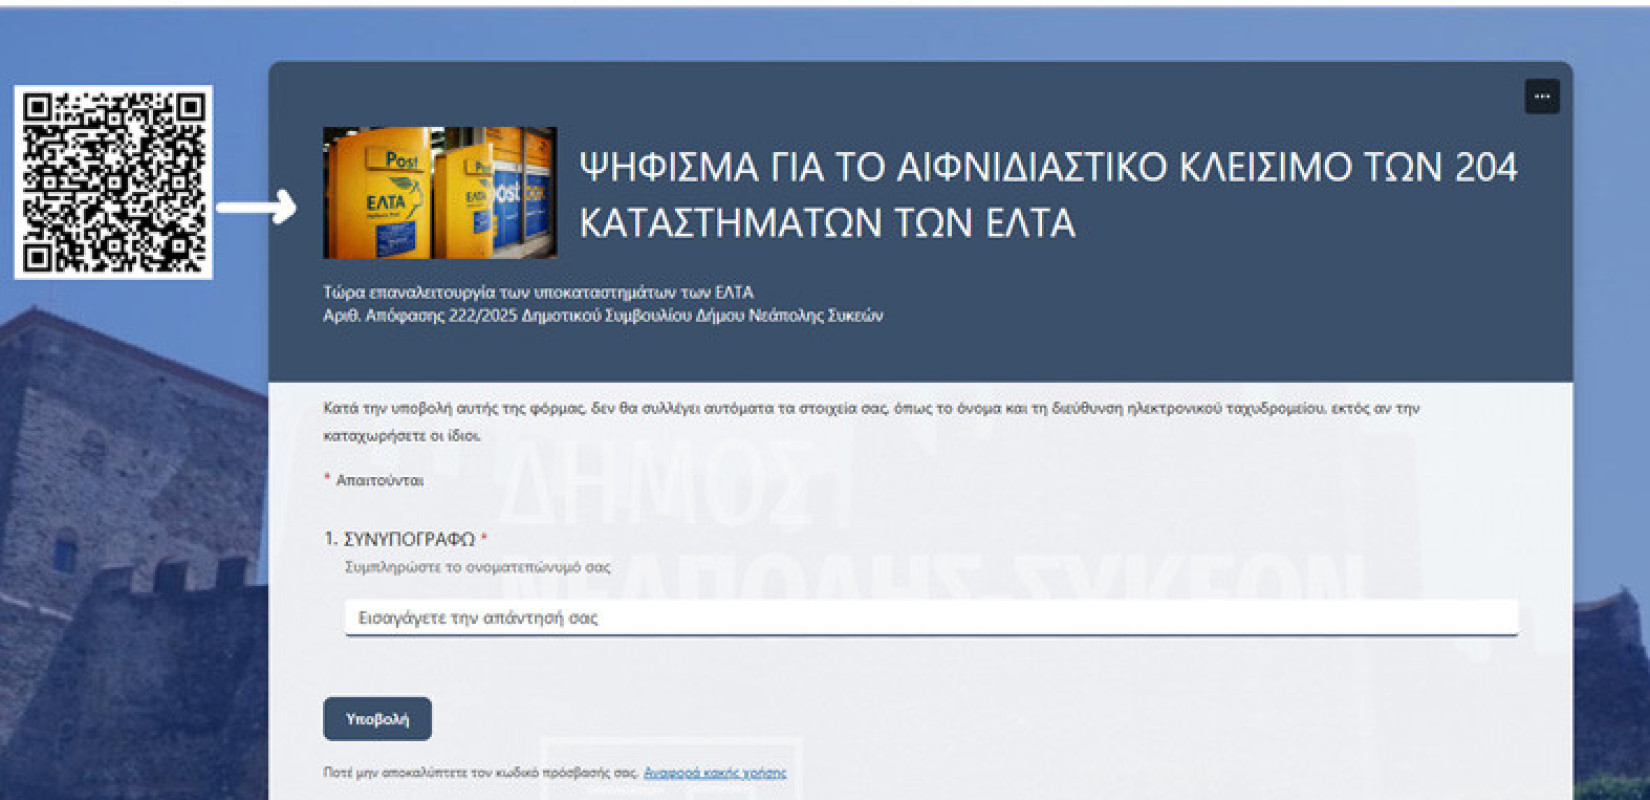Click the text Αριθ. Απόφασης 222/2025
This screenshot has width=1650, height=800.
click(x=420, y=315)
